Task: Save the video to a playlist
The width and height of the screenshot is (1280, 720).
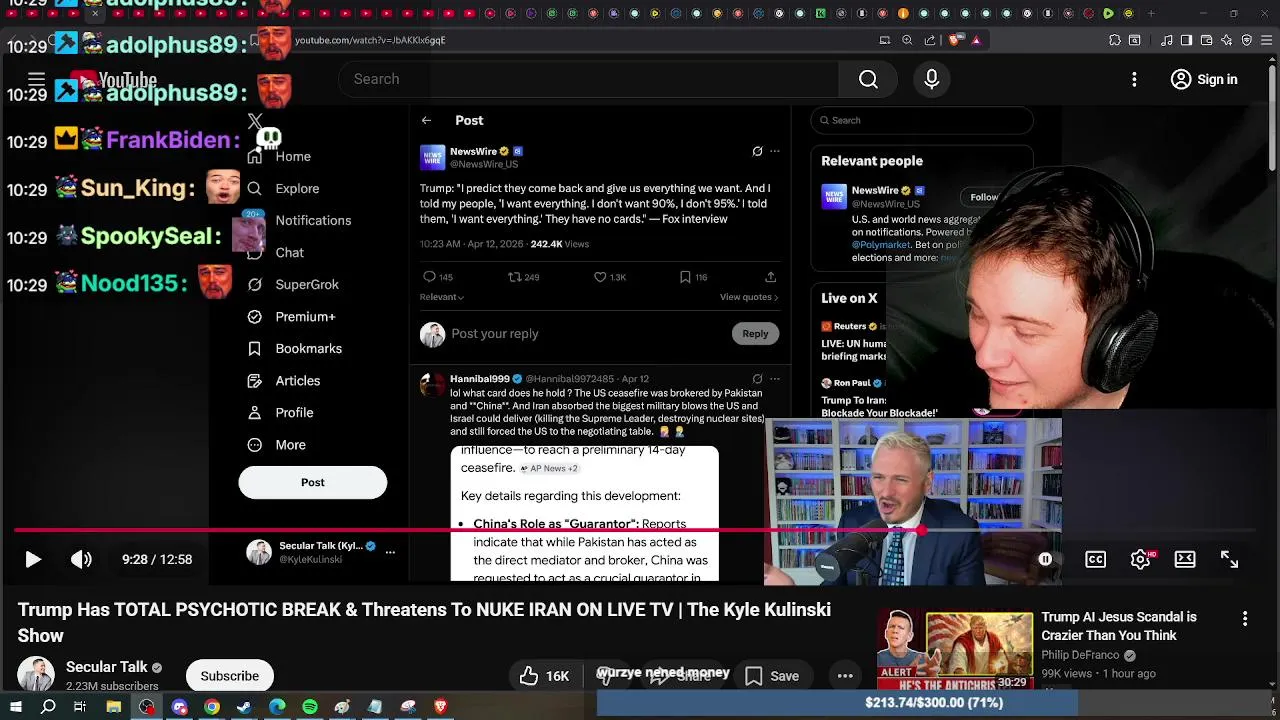Action: tap(771, 676)
